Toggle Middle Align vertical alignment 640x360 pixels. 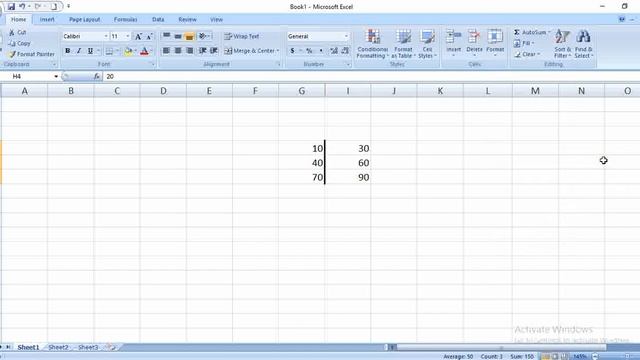tap(178, 36)
